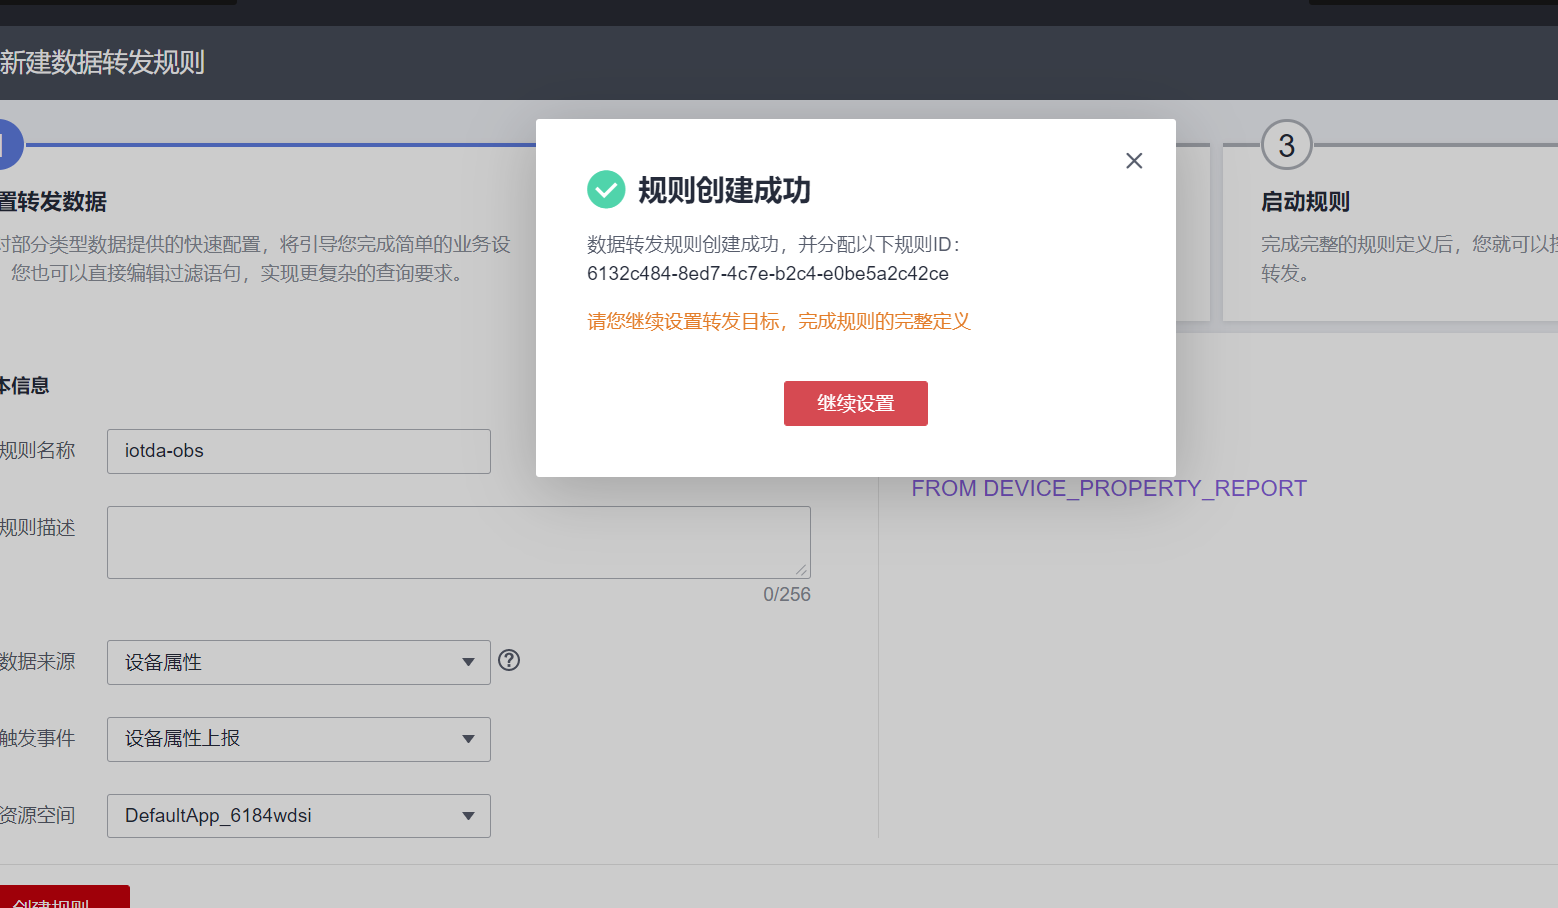Click the 新建数据转发规则 page title
The height and width of the screenshot is (908, 1558).
[x=102, y=62]
